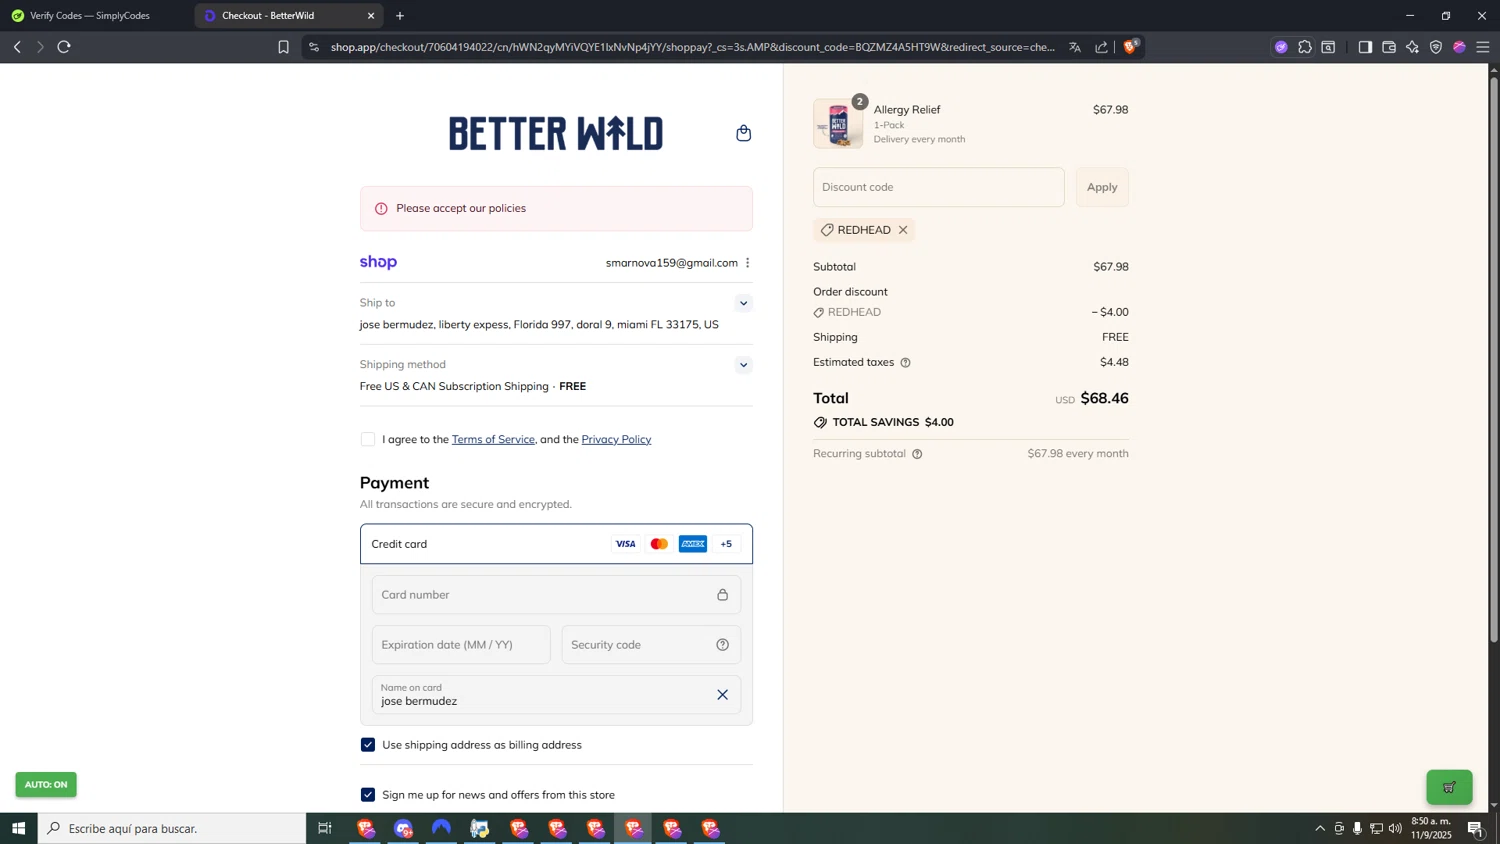
Task: Open the Leo AI sparkle icon
Action: coord(1412,47)
